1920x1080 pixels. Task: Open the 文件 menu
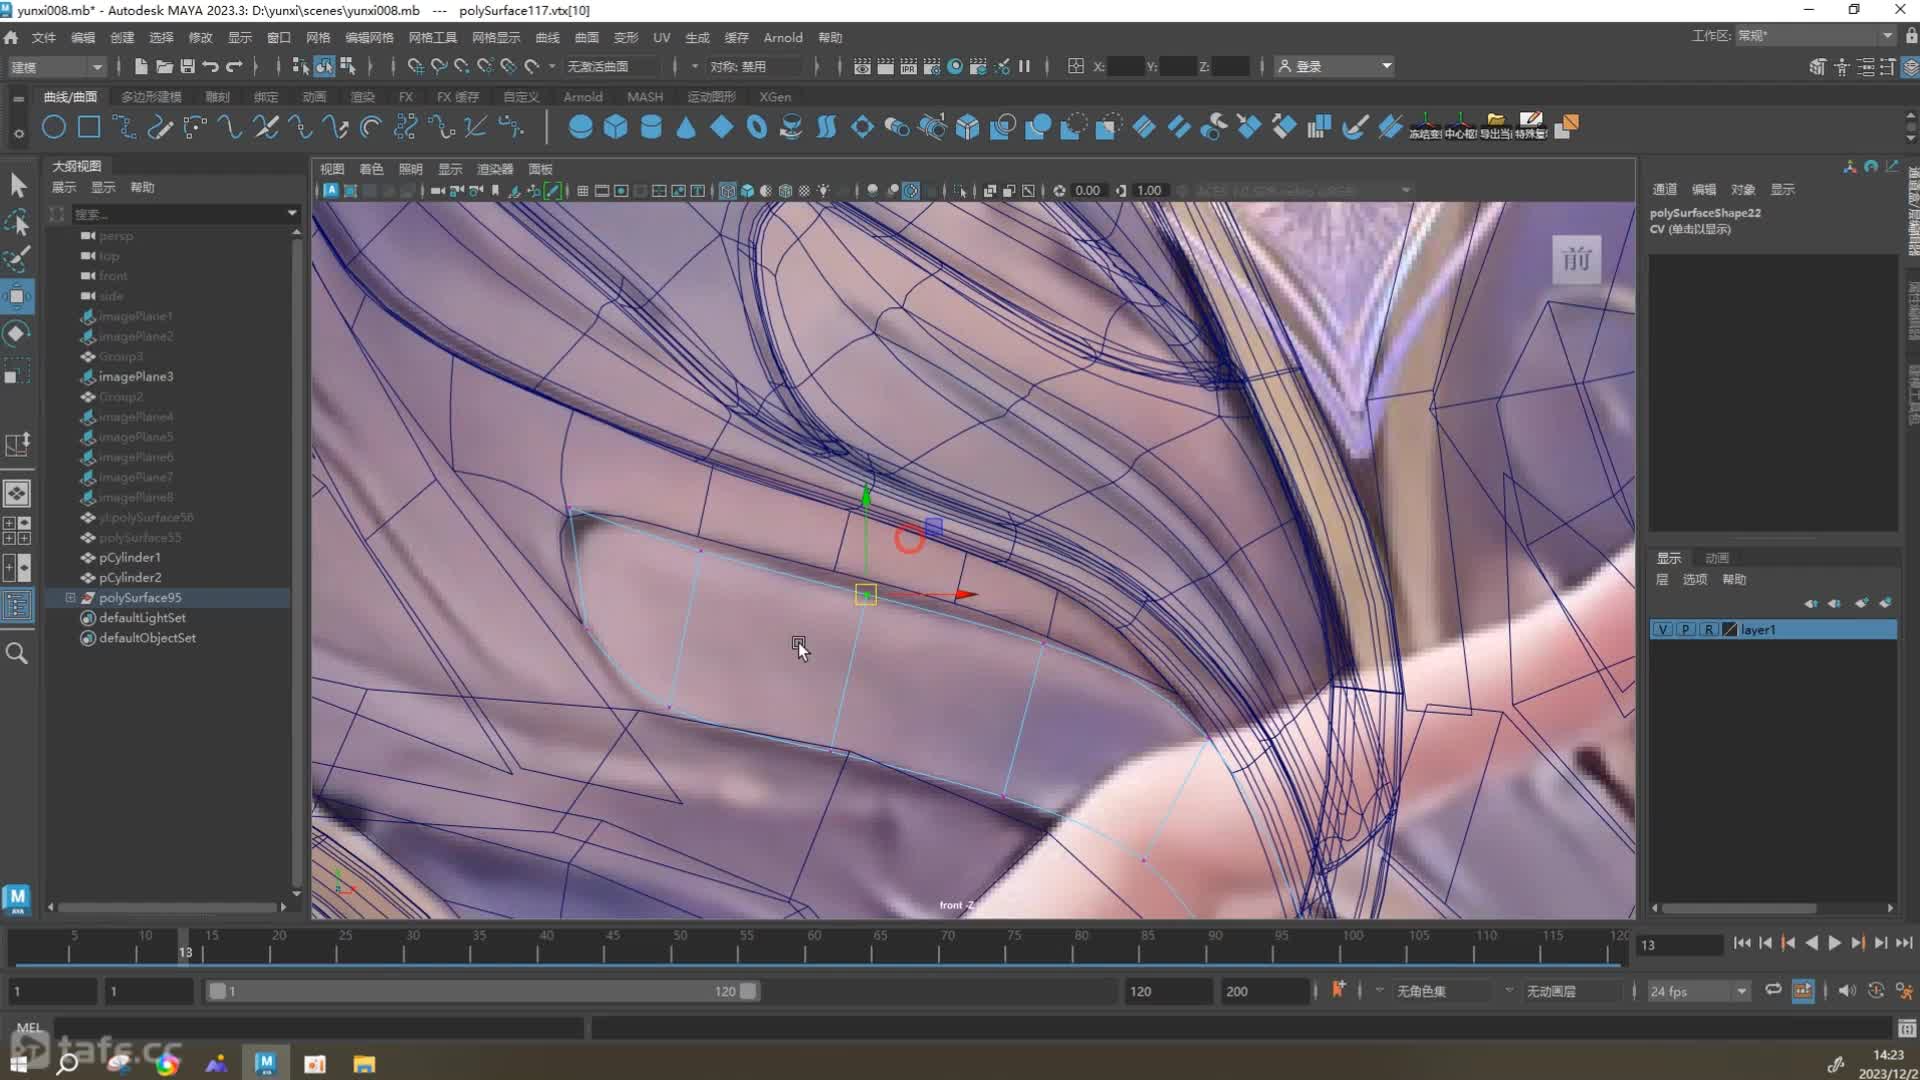(44, 37)
